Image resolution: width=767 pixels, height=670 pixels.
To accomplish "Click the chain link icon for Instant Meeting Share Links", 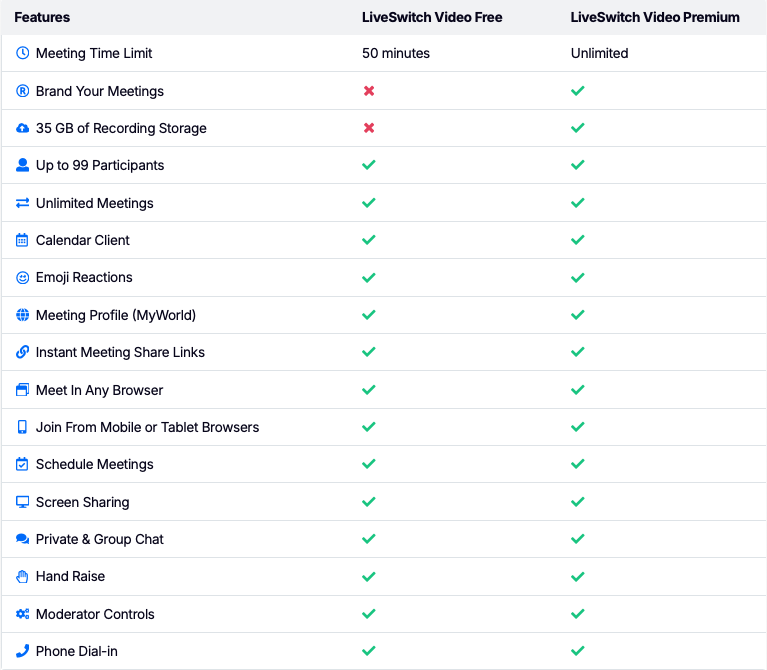I will 23,352.
